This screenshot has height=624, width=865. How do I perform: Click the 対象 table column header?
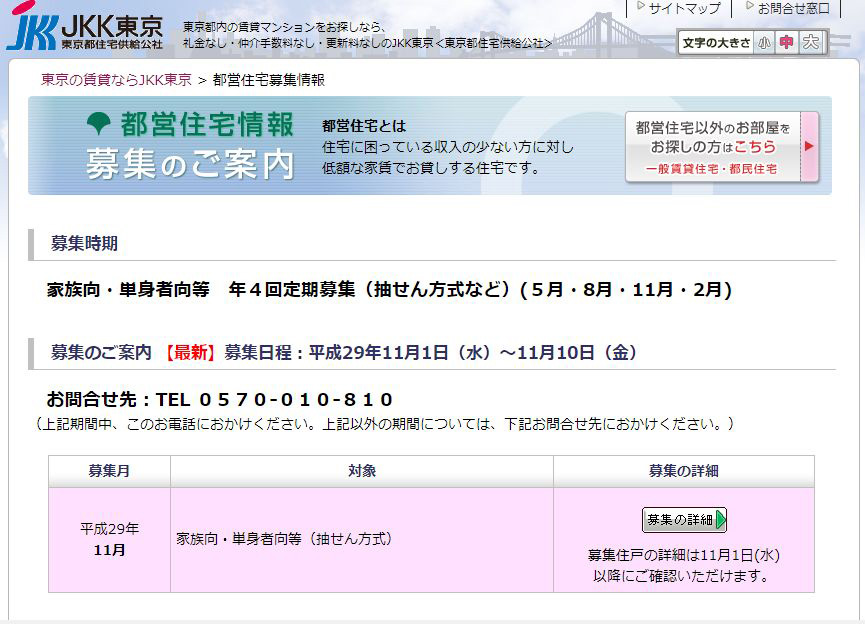point(362,471)
